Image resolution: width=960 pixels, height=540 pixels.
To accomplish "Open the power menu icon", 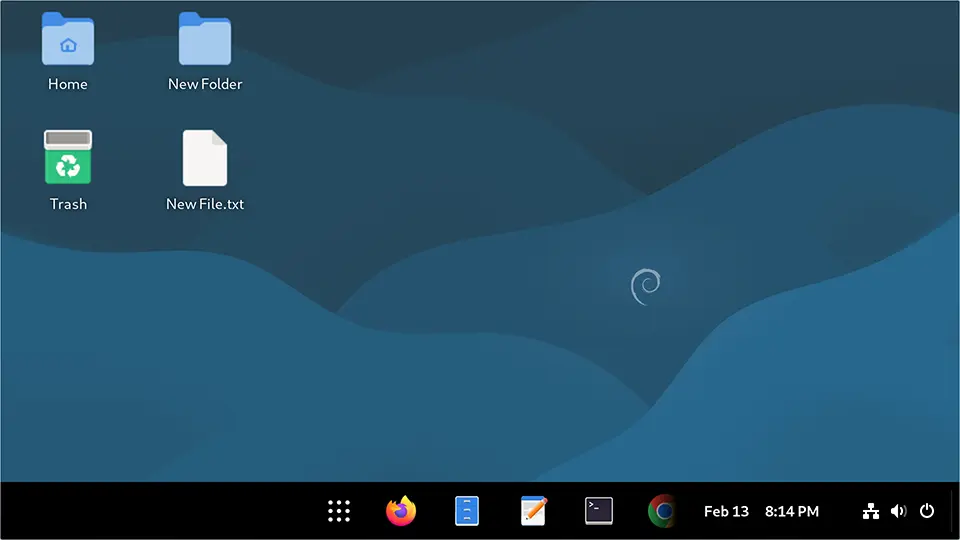I will [x=927, y=511].
